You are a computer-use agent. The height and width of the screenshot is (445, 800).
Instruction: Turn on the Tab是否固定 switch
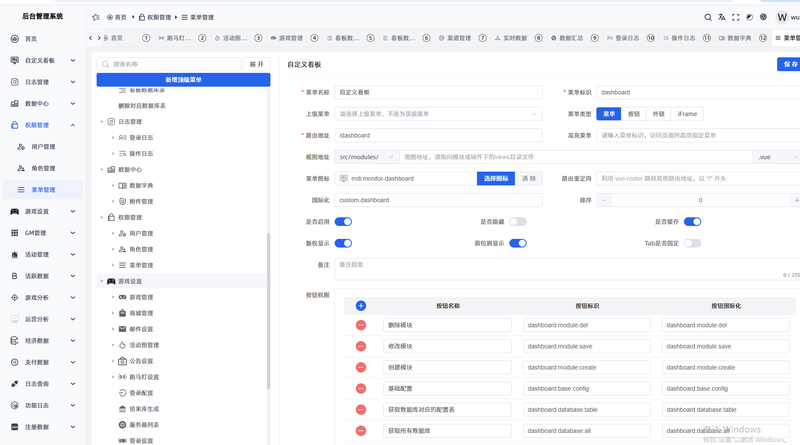(692, 243)
